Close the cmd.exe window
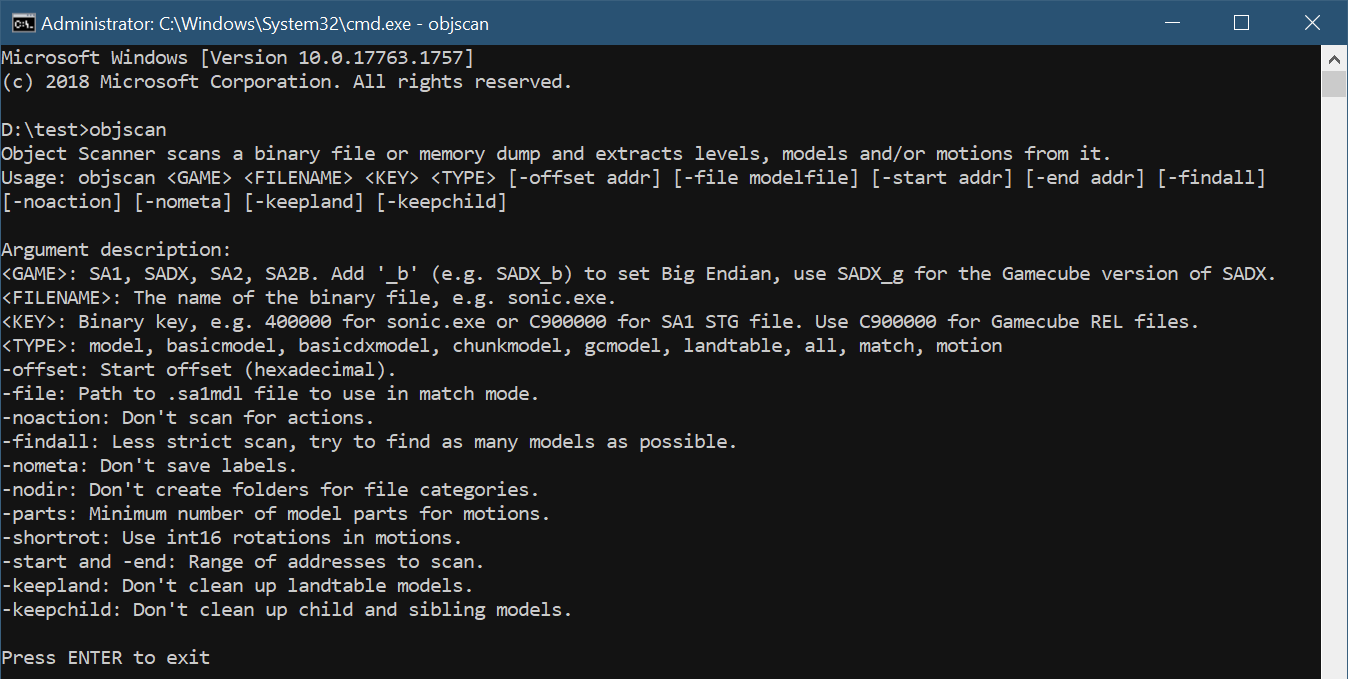 tap(1311, 22)
